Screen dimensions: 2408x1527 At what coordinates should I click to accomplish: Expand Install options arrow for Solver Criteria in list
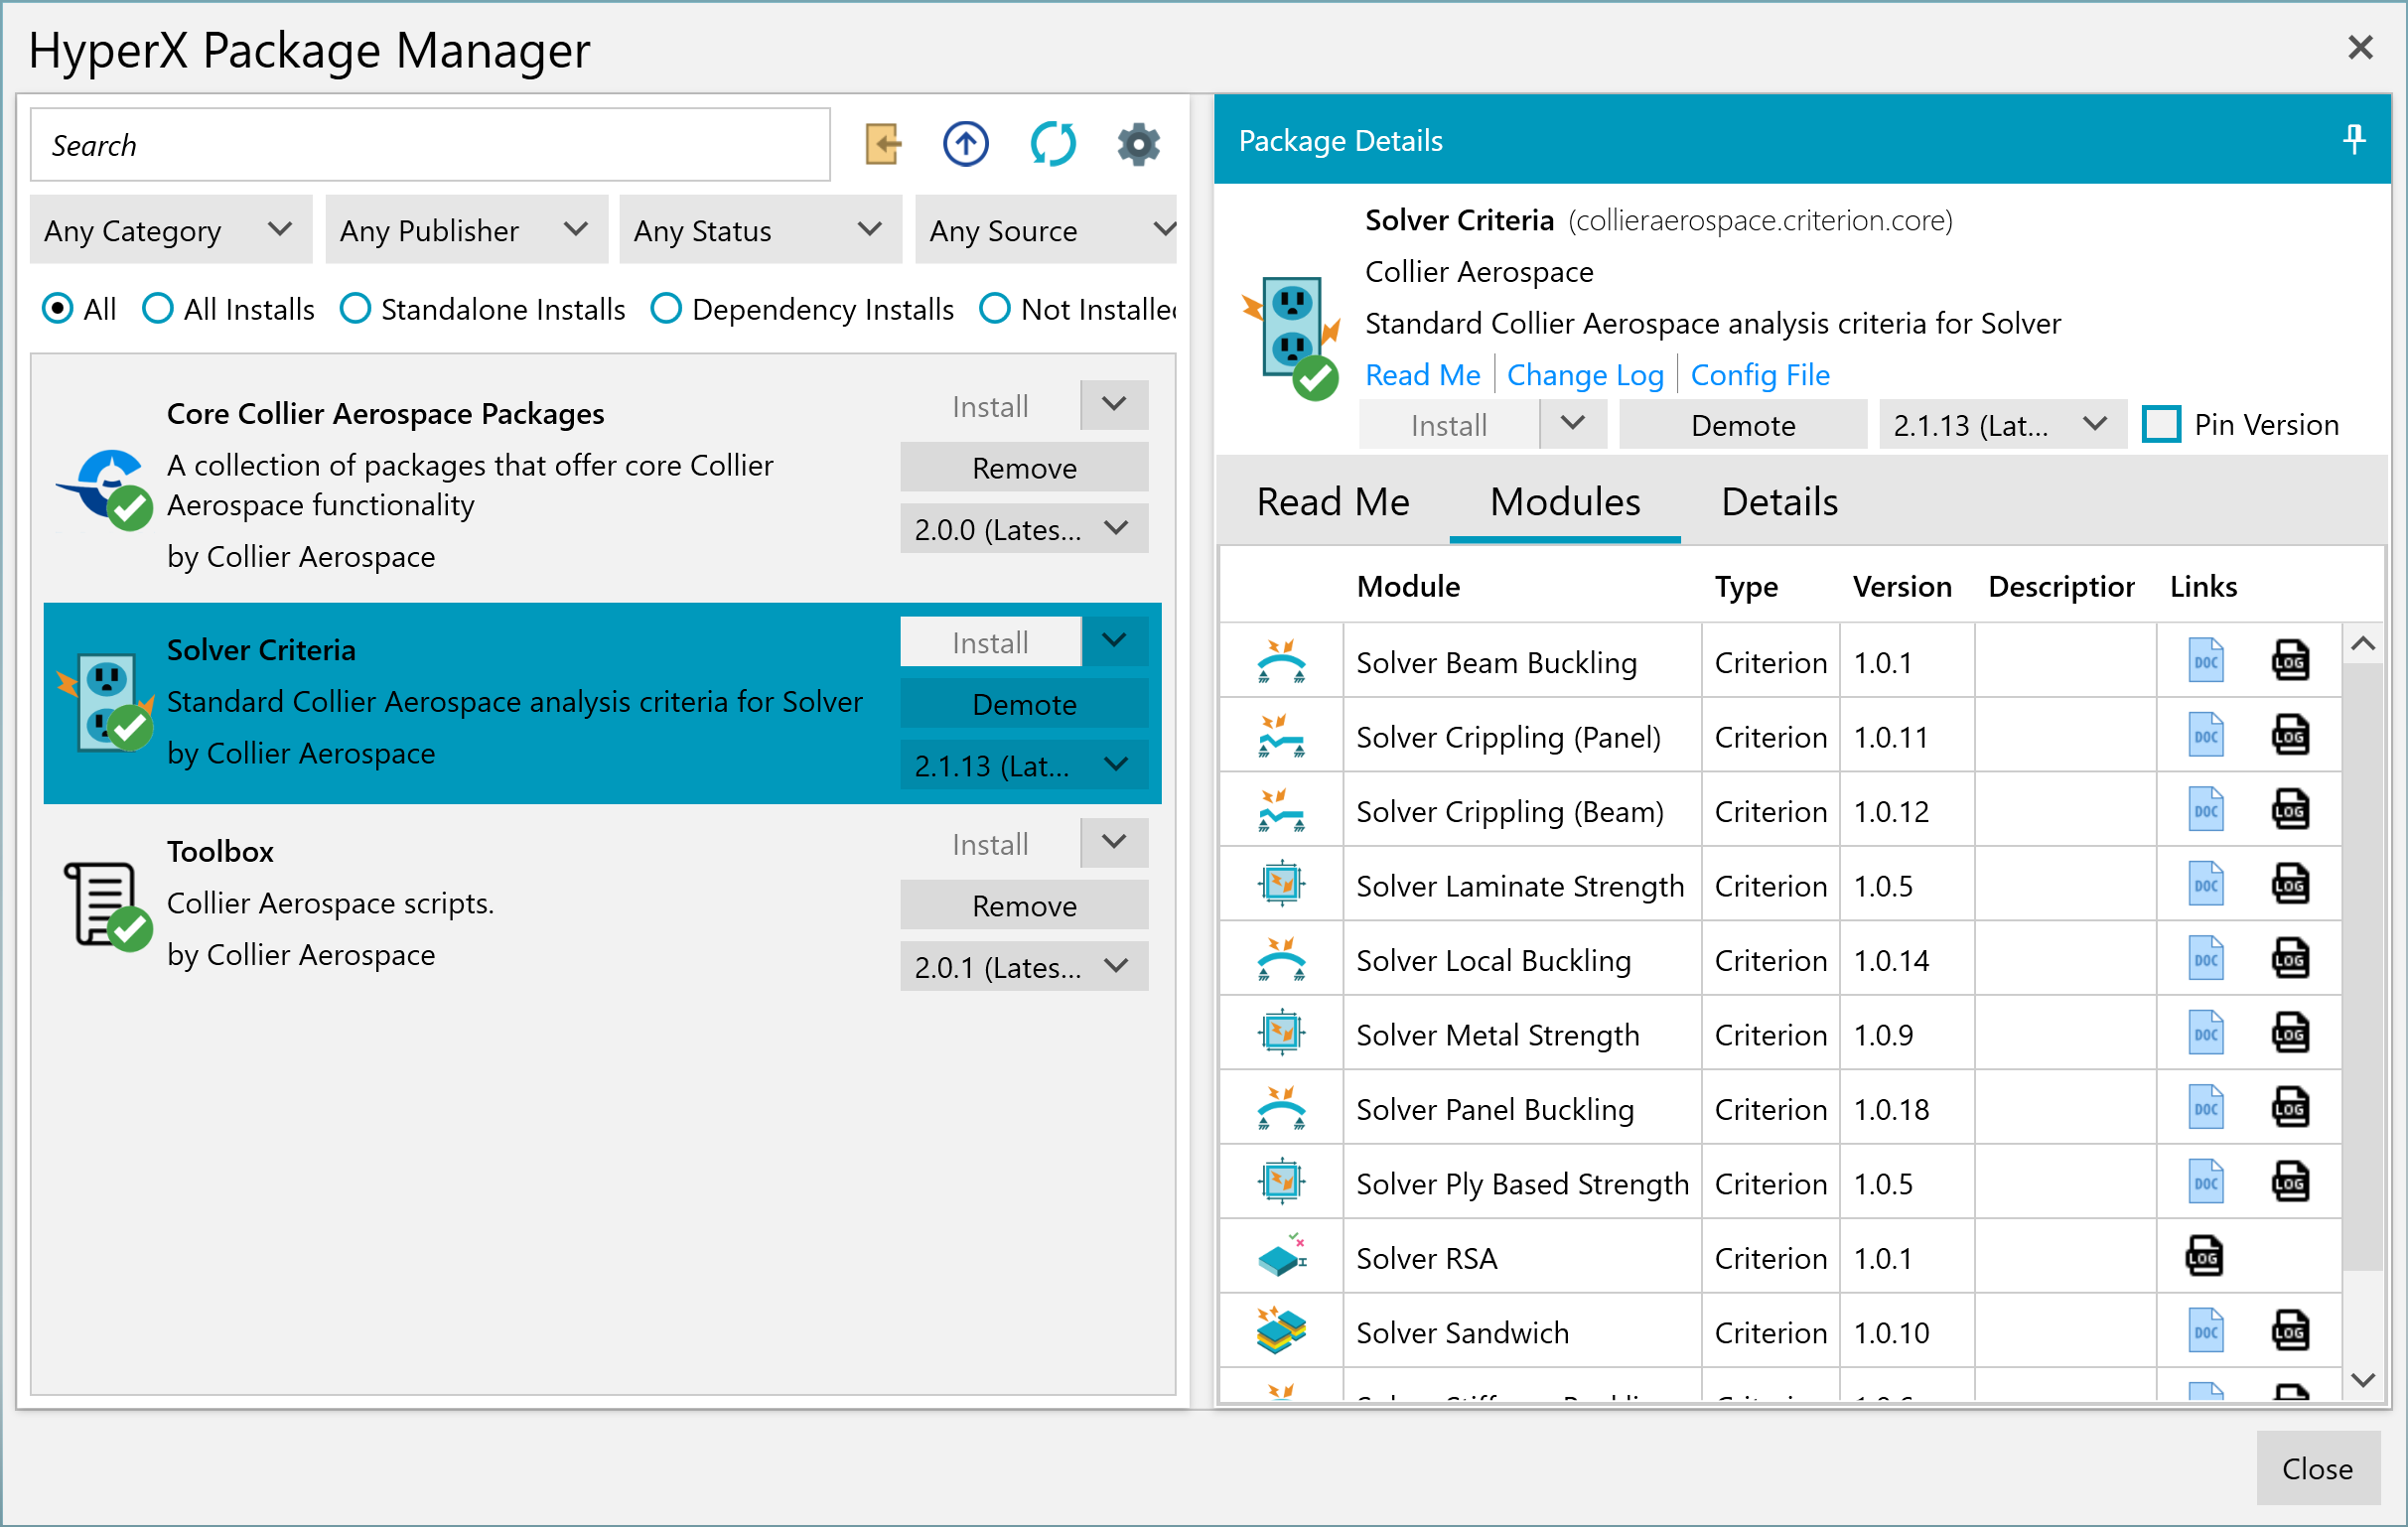1114,641
